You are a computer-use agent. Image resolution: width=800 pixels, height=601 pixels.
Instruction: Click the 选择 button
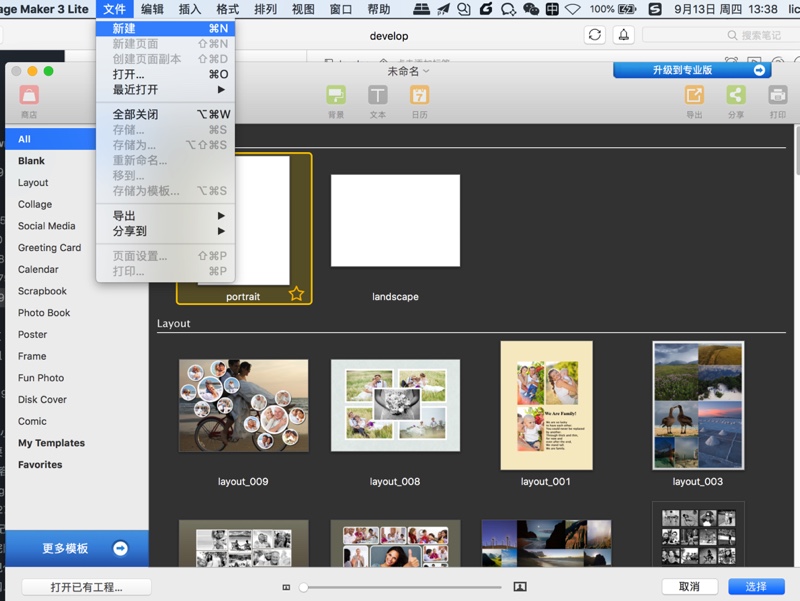point(756,587)
